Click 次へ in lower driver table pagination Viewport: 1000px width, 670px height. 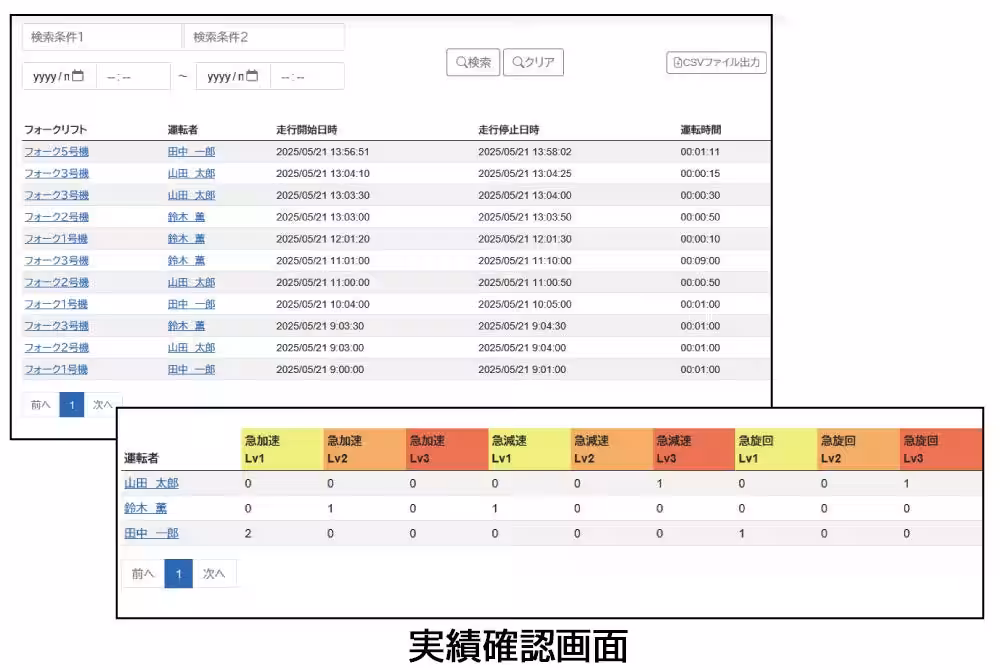click(x=214, y=574)
